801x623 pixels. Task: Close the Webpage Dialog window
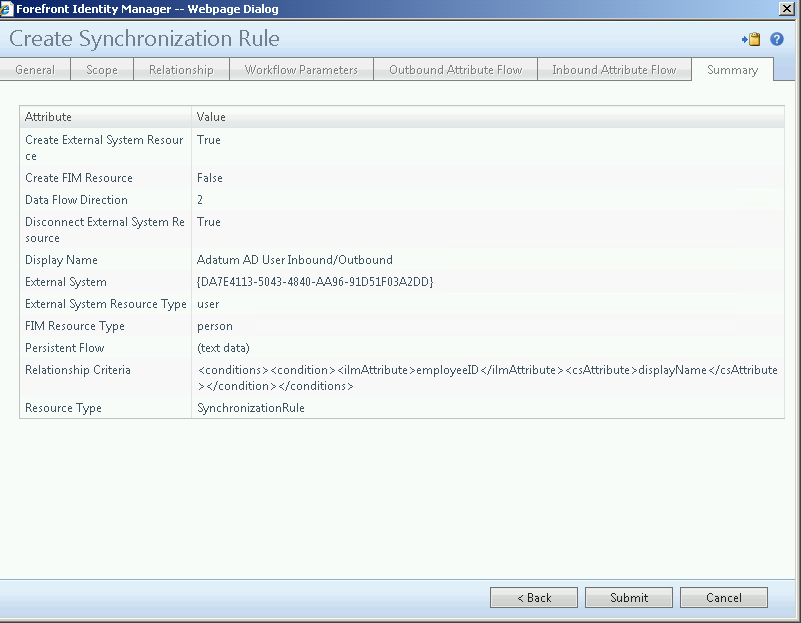(786, 9)
